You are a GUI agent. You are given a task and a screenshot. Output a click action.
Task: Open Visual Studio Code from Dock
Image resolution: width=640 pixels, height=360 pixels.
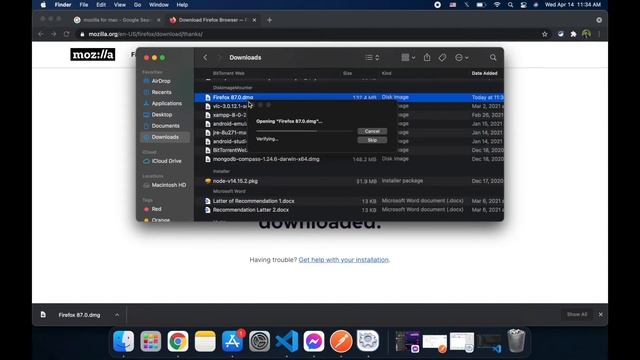287,341
